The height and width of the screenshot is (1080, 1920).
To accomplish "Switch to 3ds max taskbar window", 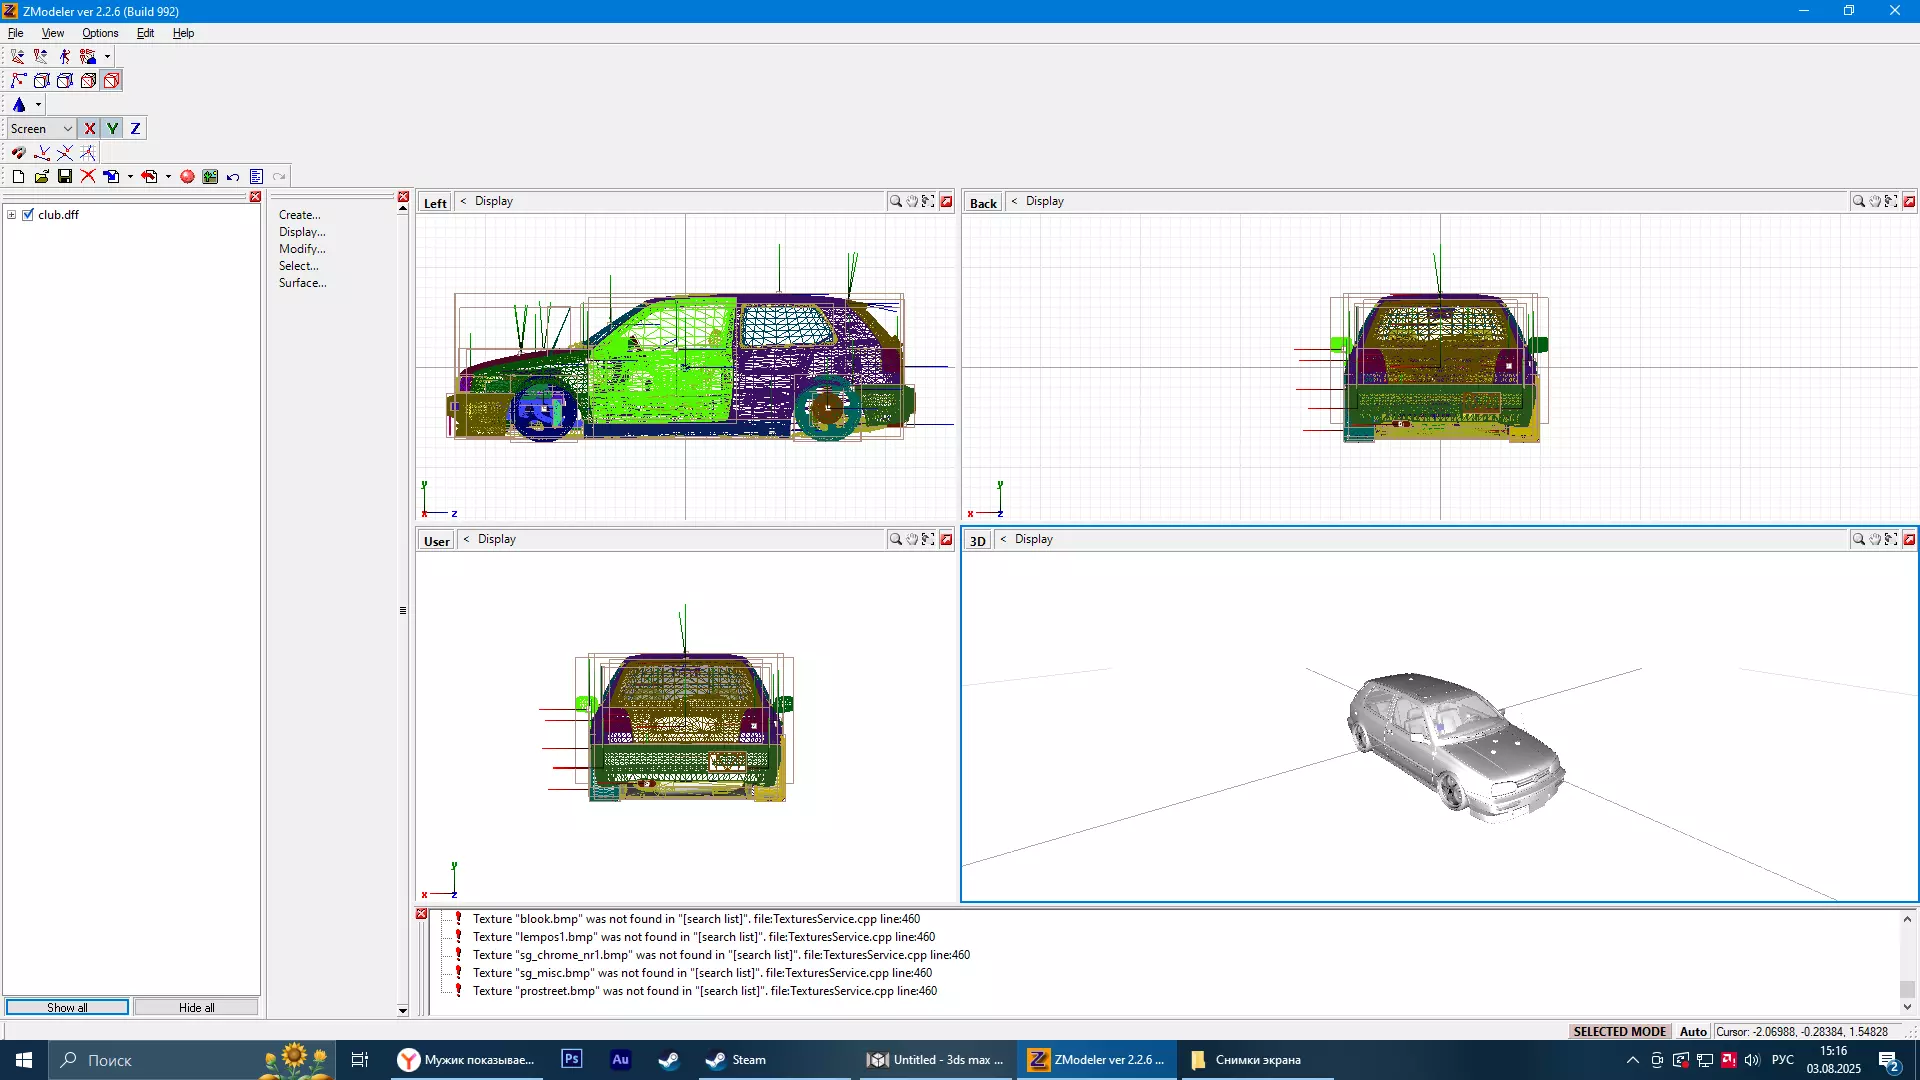I will click(934, 1060).
